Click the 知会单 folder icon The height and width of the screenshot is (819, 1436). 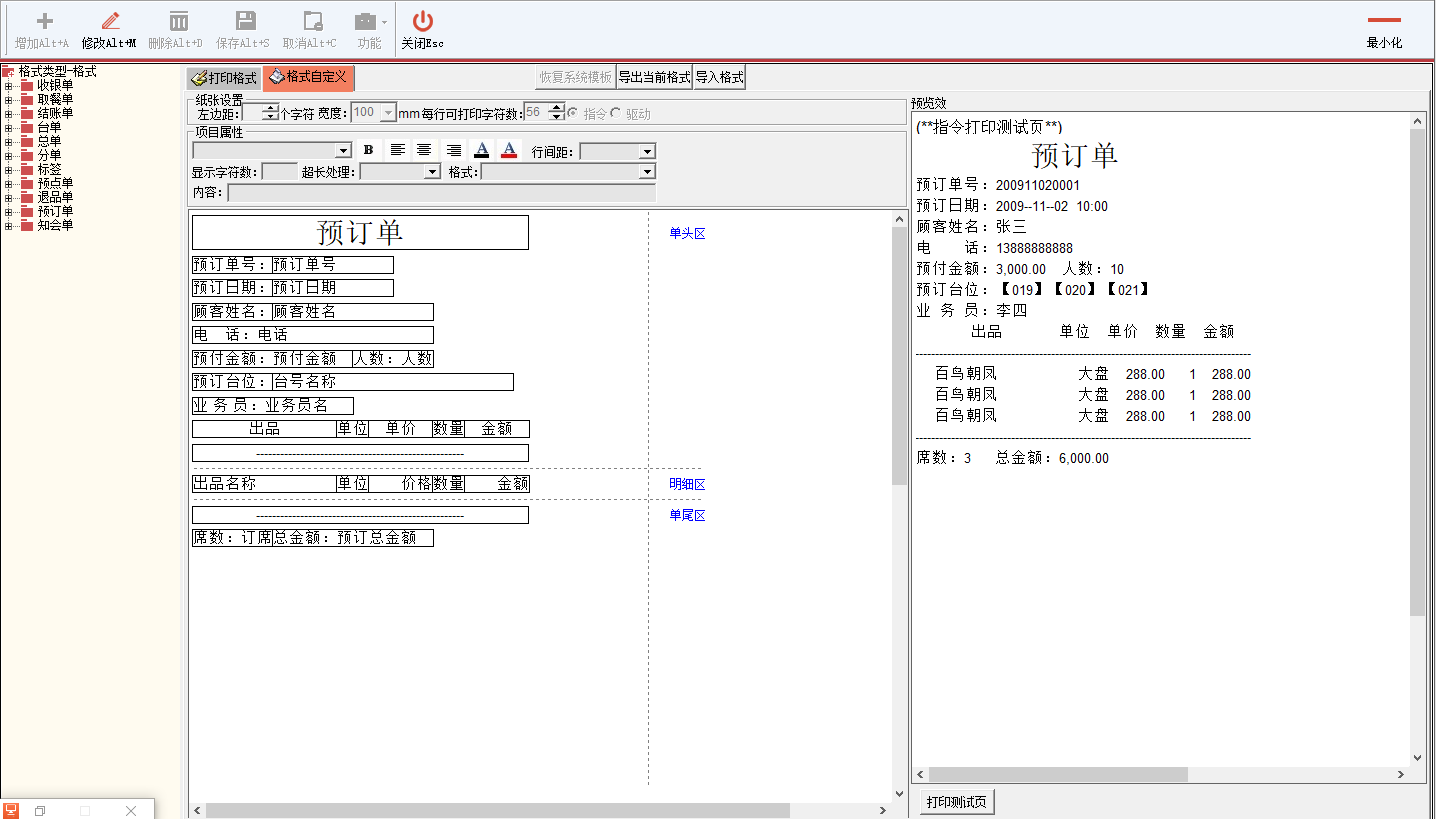point(27,225)
